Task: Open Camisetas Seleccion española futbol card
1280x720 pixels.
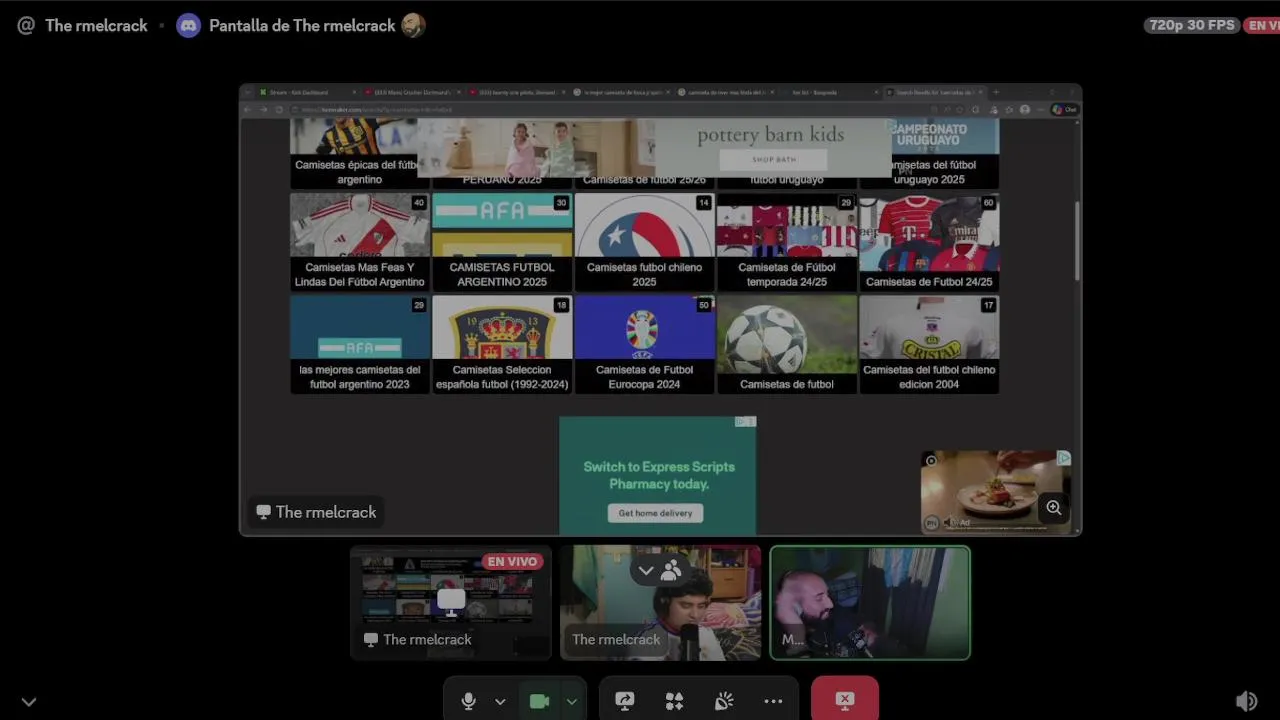Action: pos(502,344)
